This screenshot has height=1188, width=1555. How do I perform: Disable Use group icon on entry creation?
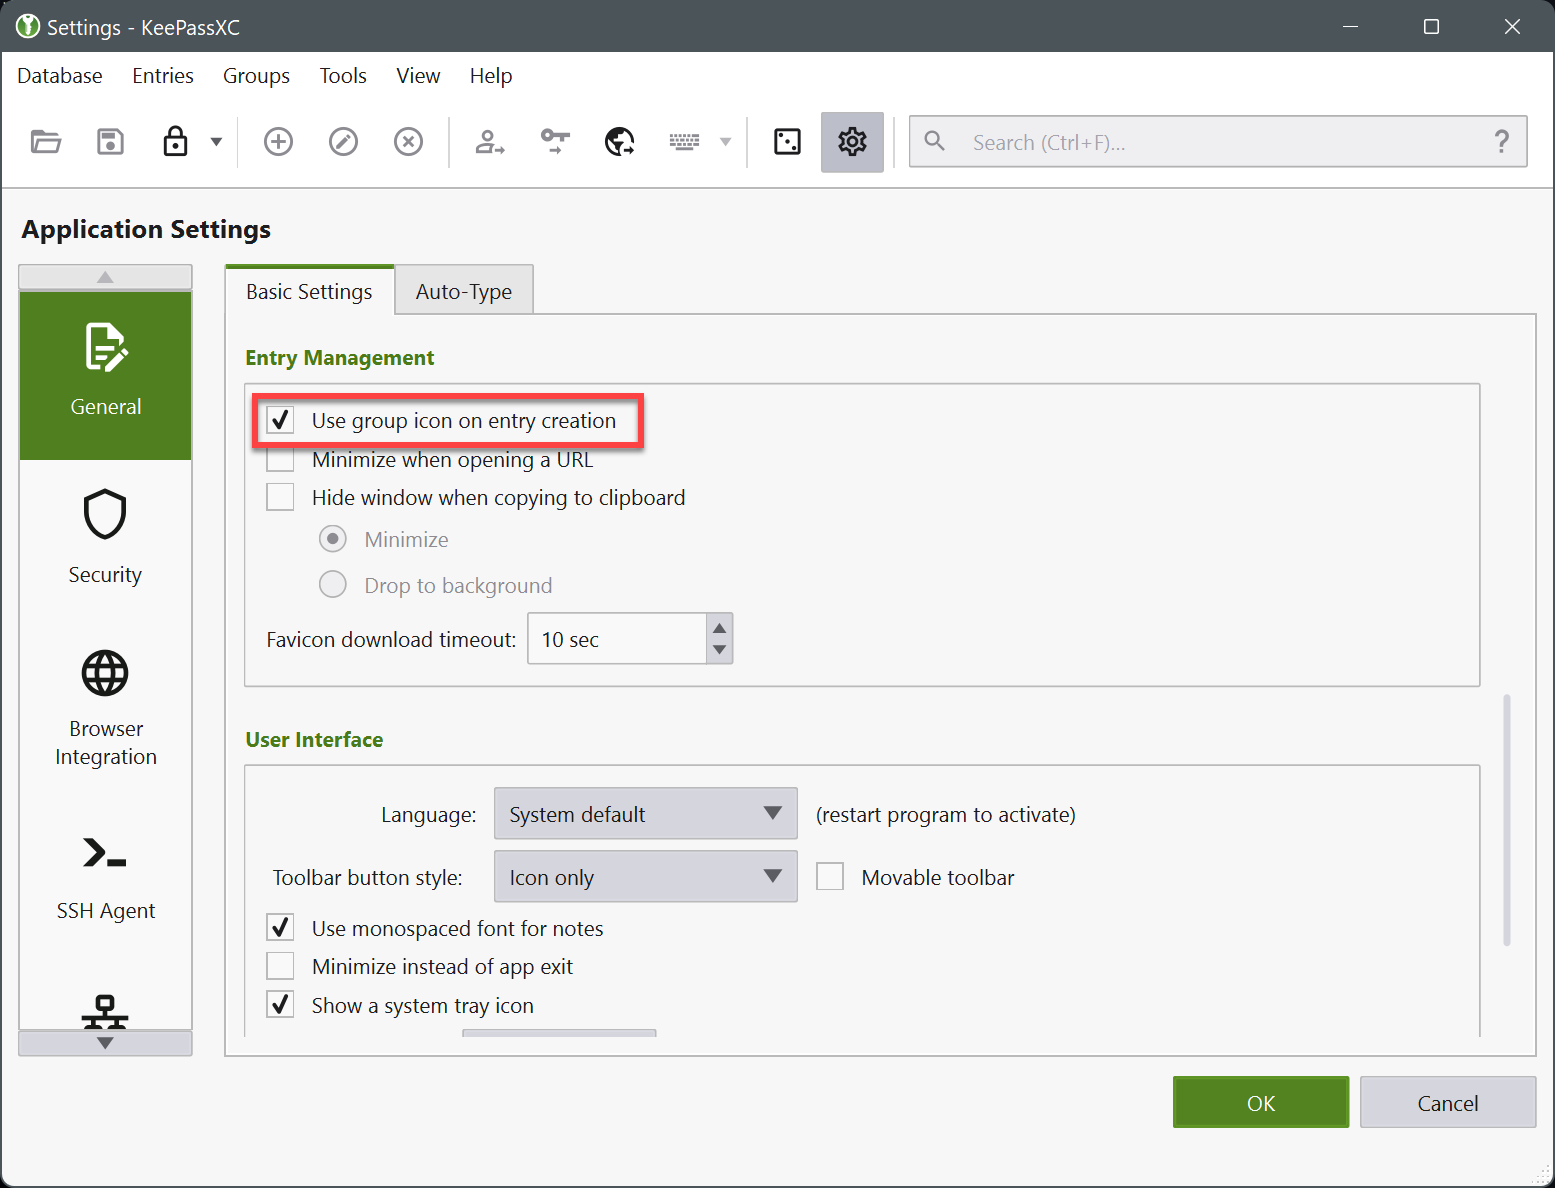point(280,420)
